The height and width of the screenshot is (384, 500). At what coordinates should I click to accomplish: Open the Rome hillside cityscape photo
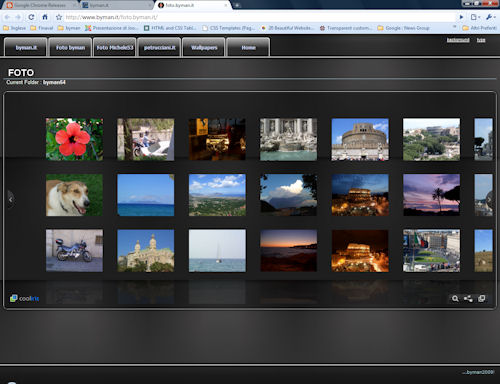click(431, 139)
